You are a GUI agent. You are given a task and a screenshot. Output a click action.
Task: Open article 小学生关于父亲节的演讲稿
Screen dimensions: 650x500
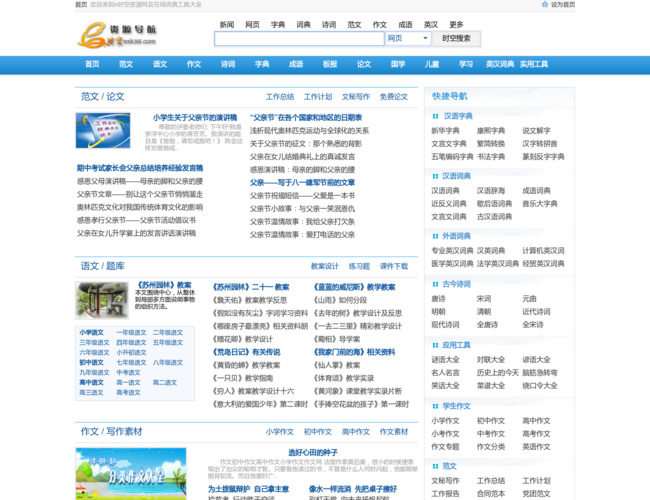pyautogui.click(x=195, y=117)
